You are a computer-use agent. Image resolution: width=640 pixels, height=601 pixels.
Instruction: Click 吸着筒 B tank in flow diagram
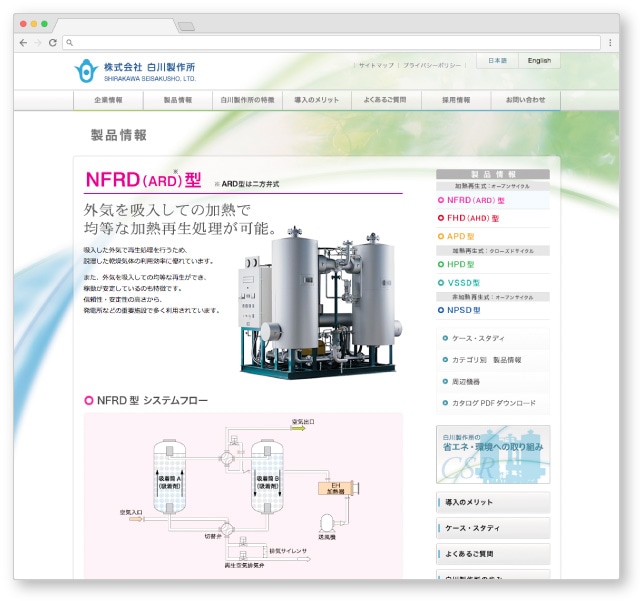(267, 476)
